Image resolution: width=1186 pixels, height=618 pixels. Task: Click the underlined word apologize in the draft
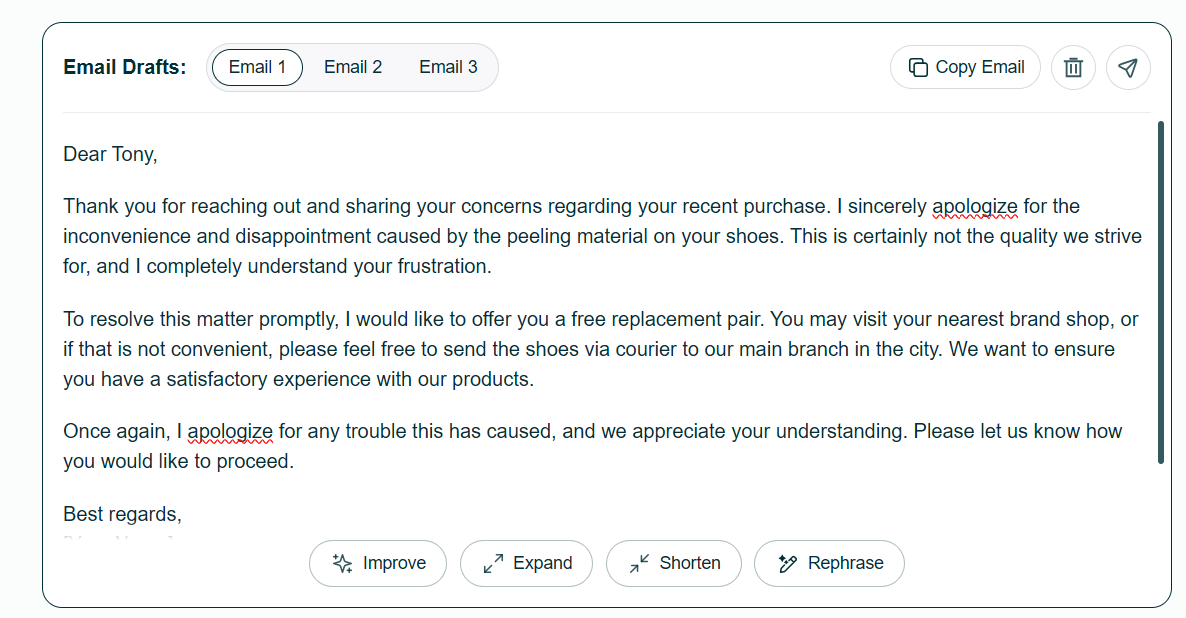pos(975,206)
